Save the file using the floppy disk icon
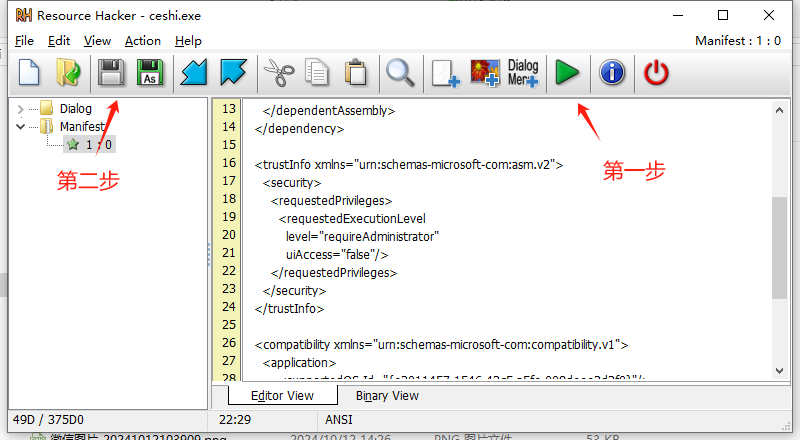 [110, 73]
